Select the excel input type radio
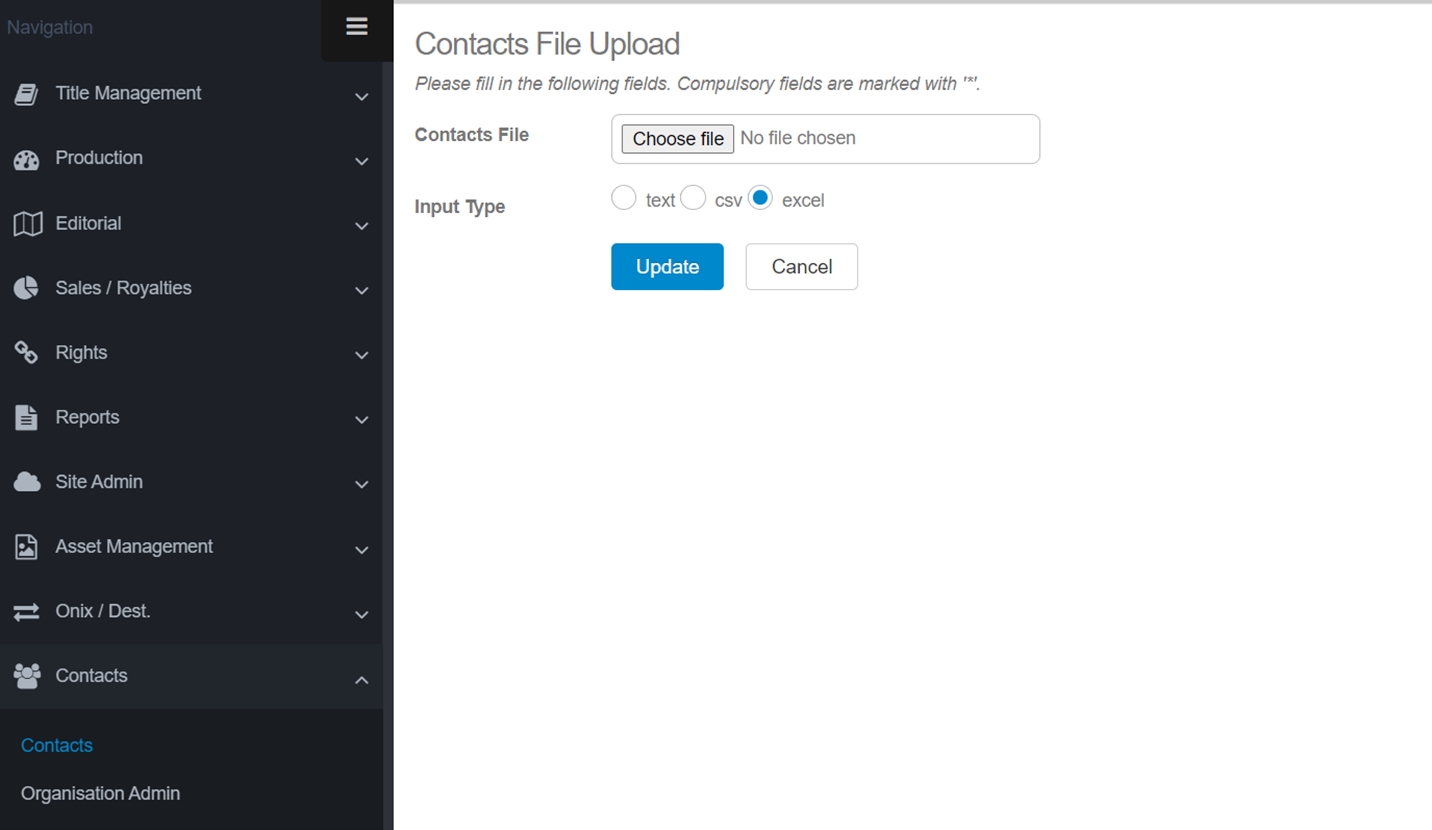1432x830 pixels. click(760, 198)
